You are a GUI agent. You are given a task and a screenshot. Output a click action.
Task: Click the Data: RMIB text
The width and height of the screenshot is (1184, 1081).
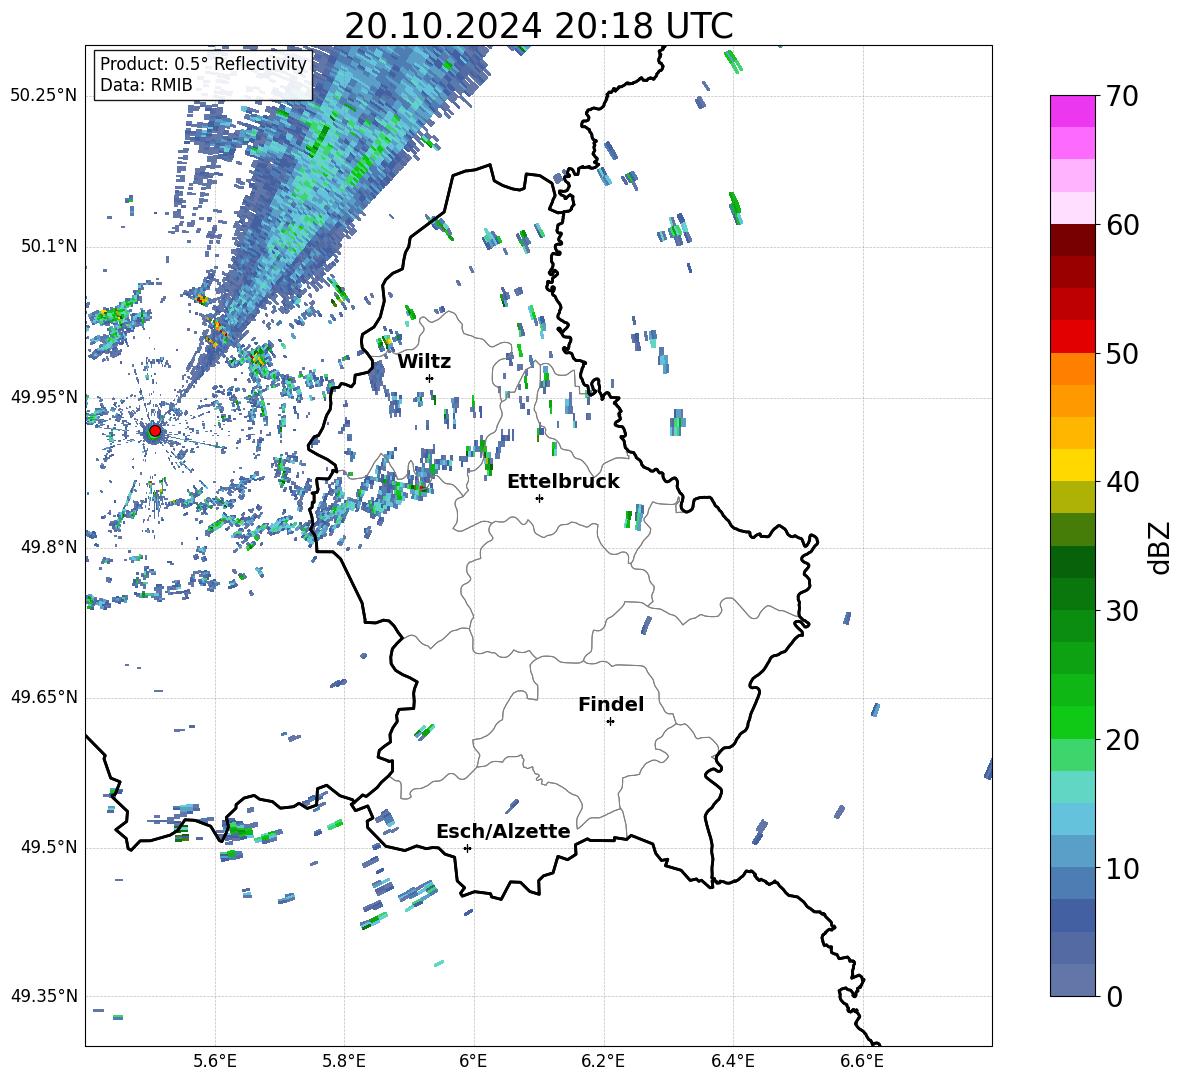(146, 85)
